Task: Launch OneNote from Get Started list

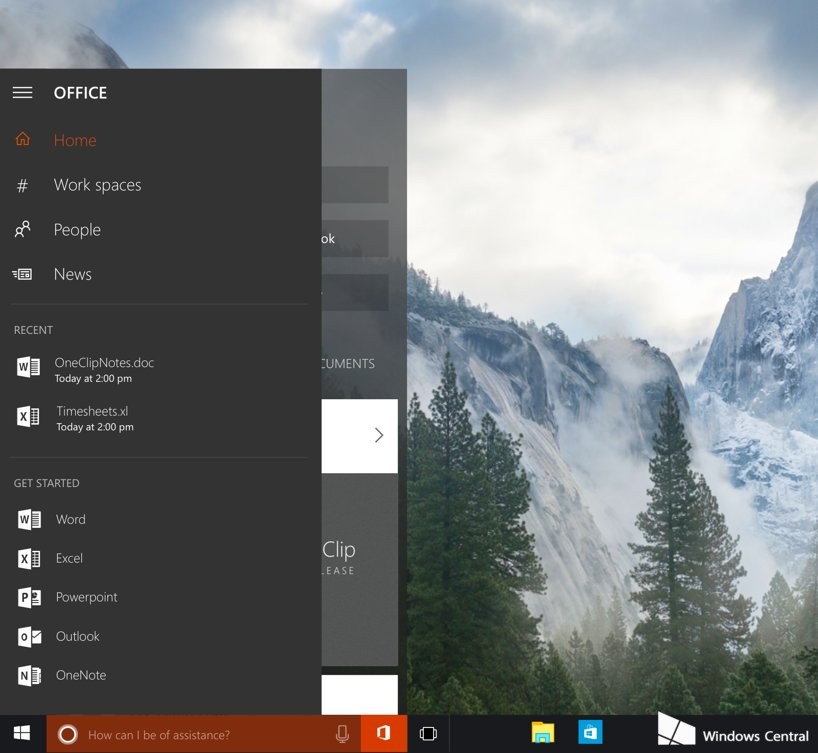Action: click(81, 675)
